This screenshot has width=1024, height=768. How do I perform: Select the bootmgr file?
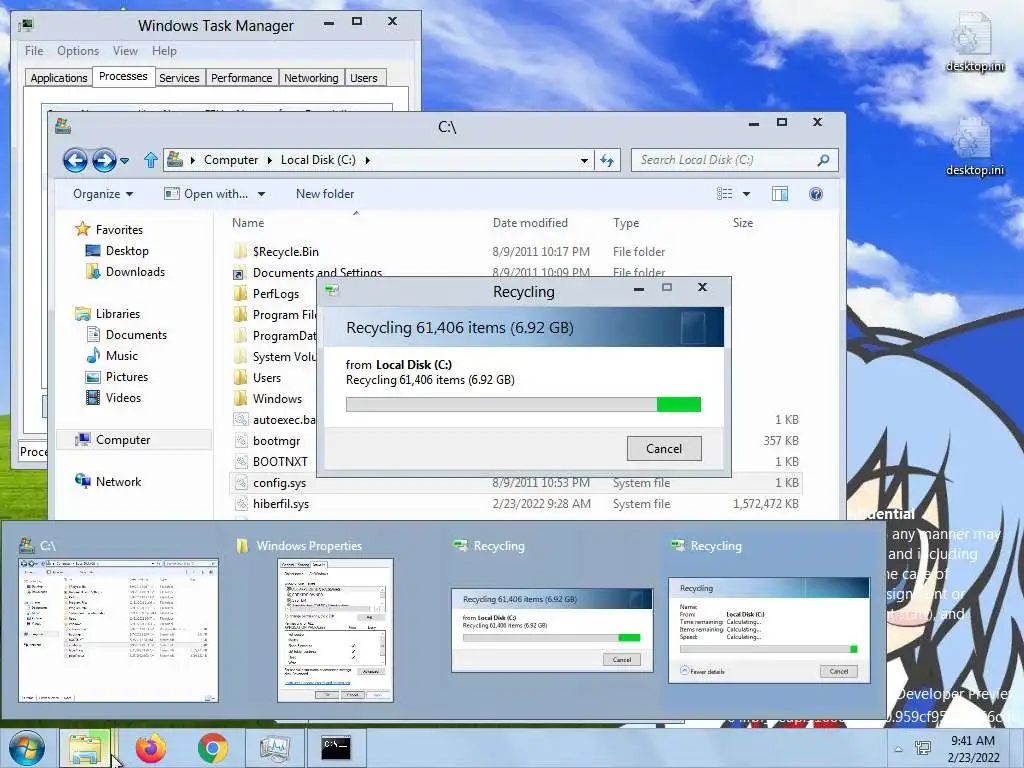pos(268,441)
